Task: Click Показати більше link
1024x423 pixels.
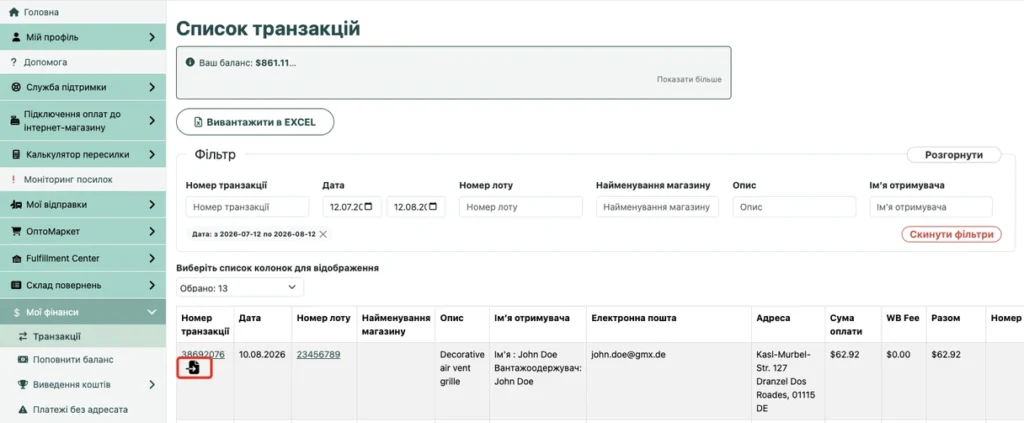Action: 689,79
